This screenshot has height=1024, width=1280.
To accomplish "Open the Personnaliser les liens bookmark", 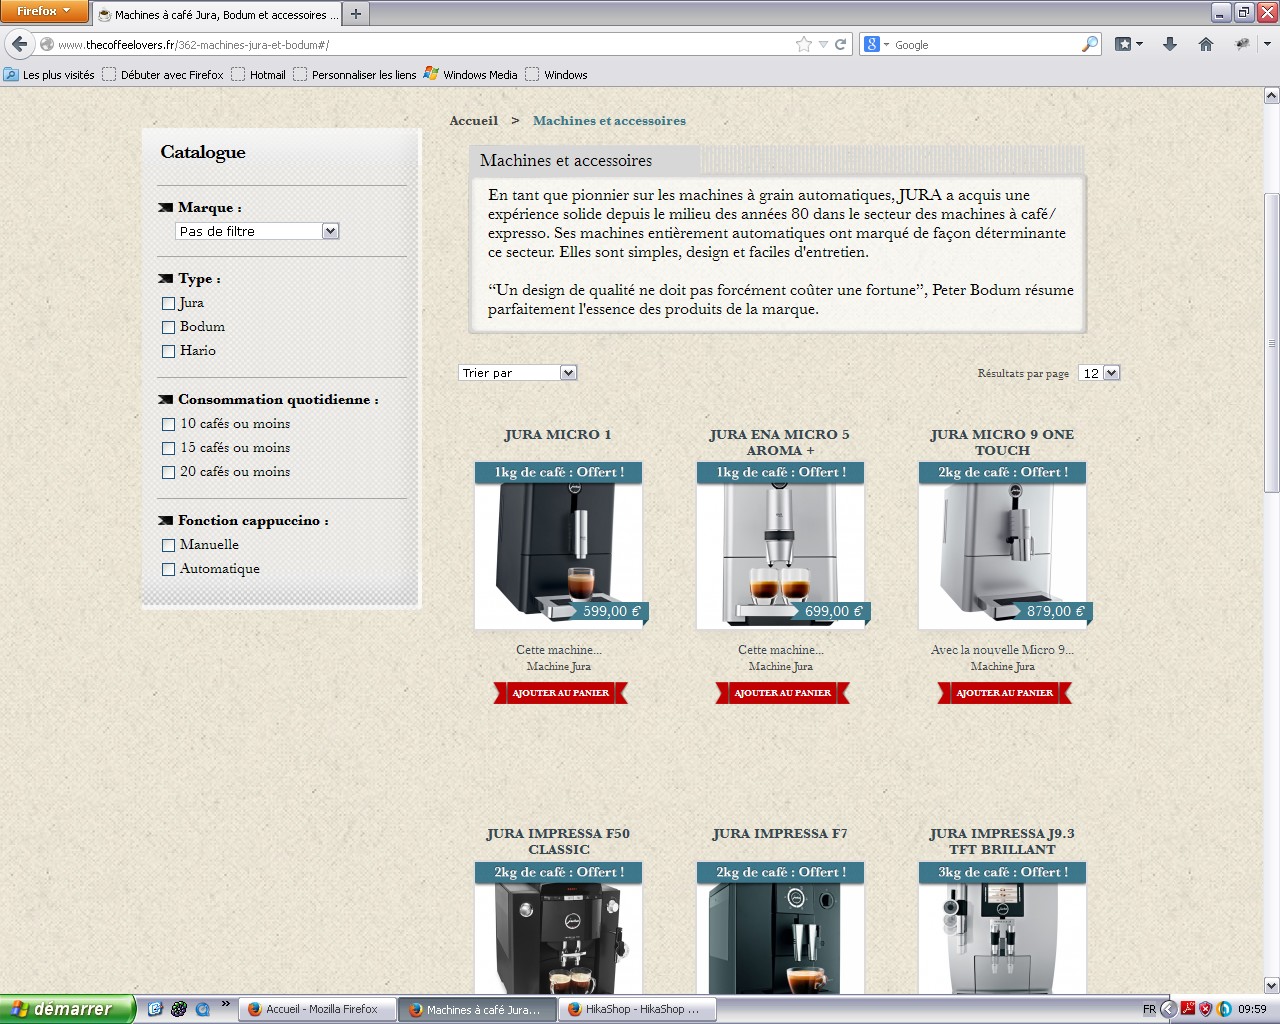I will (355, 74).
